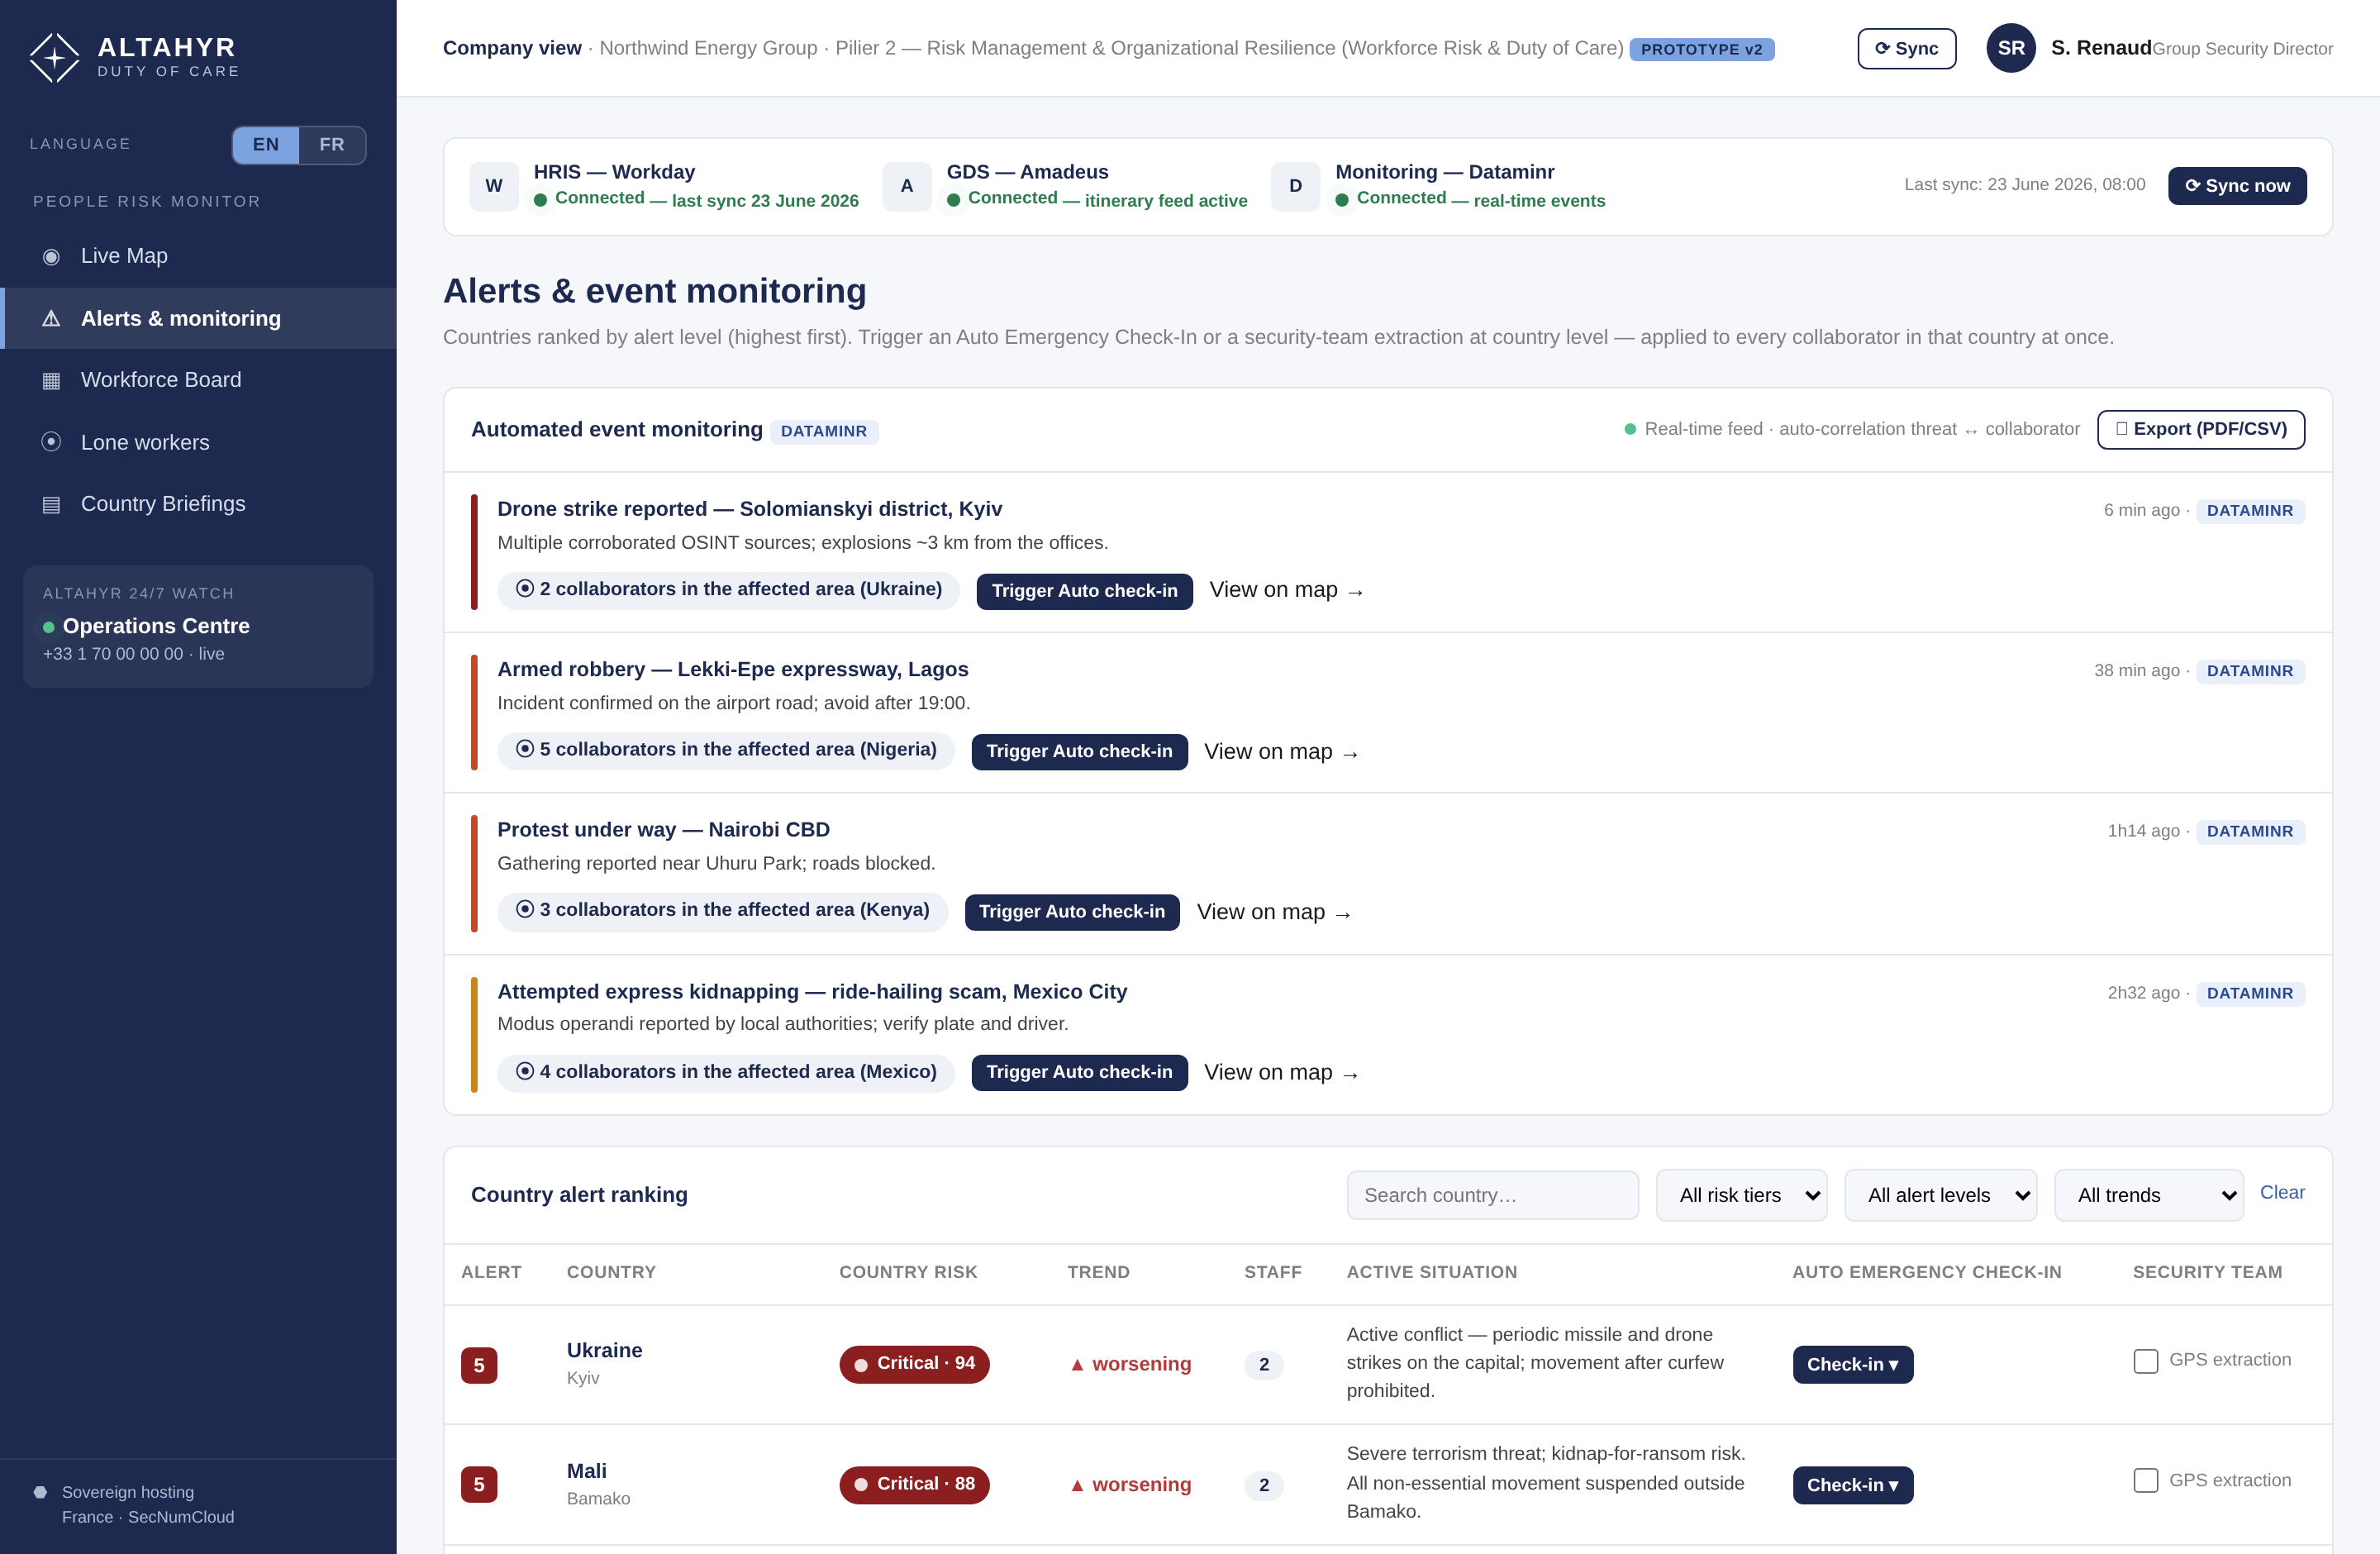
Task: Click the Mali worsening trend arrow
Action: (1077, 1485)
